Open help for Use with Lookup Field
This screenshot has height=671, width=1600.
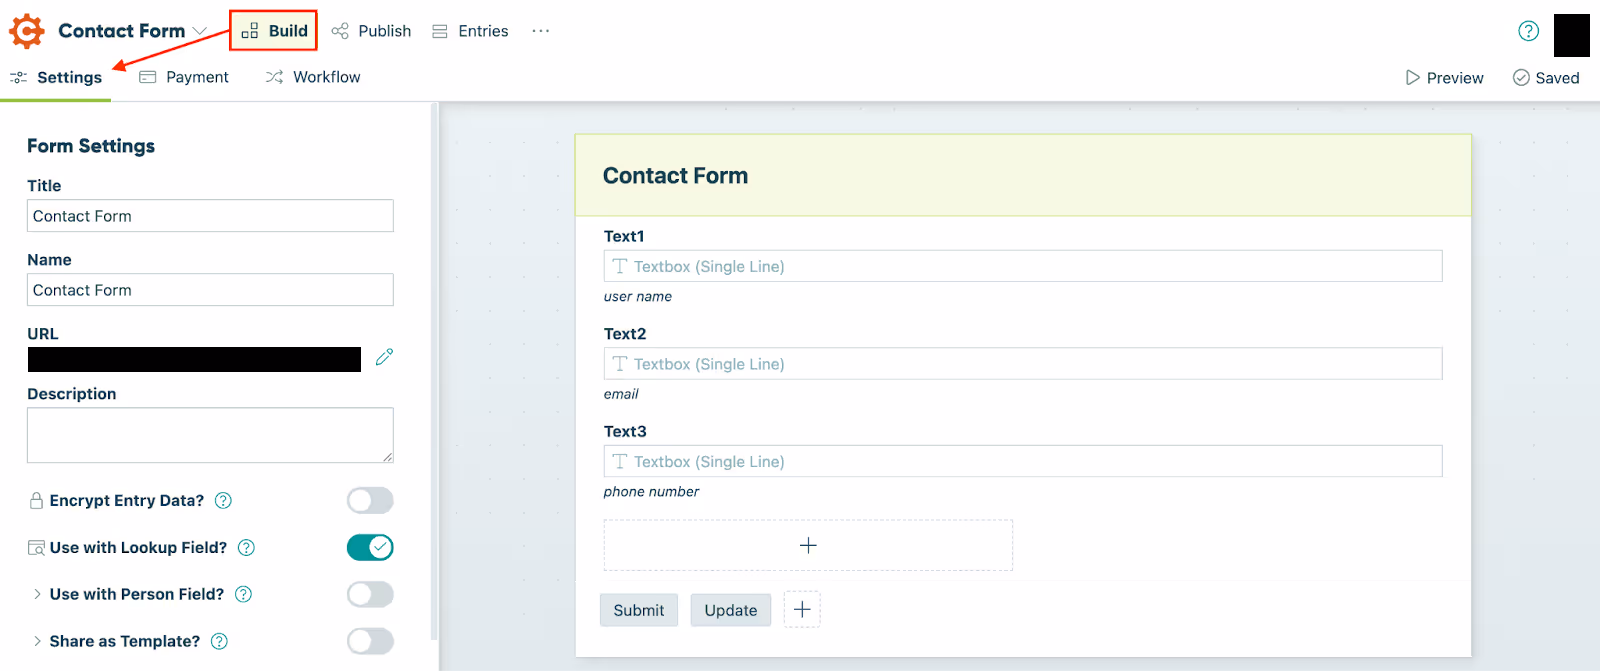[x=247, y=548]
